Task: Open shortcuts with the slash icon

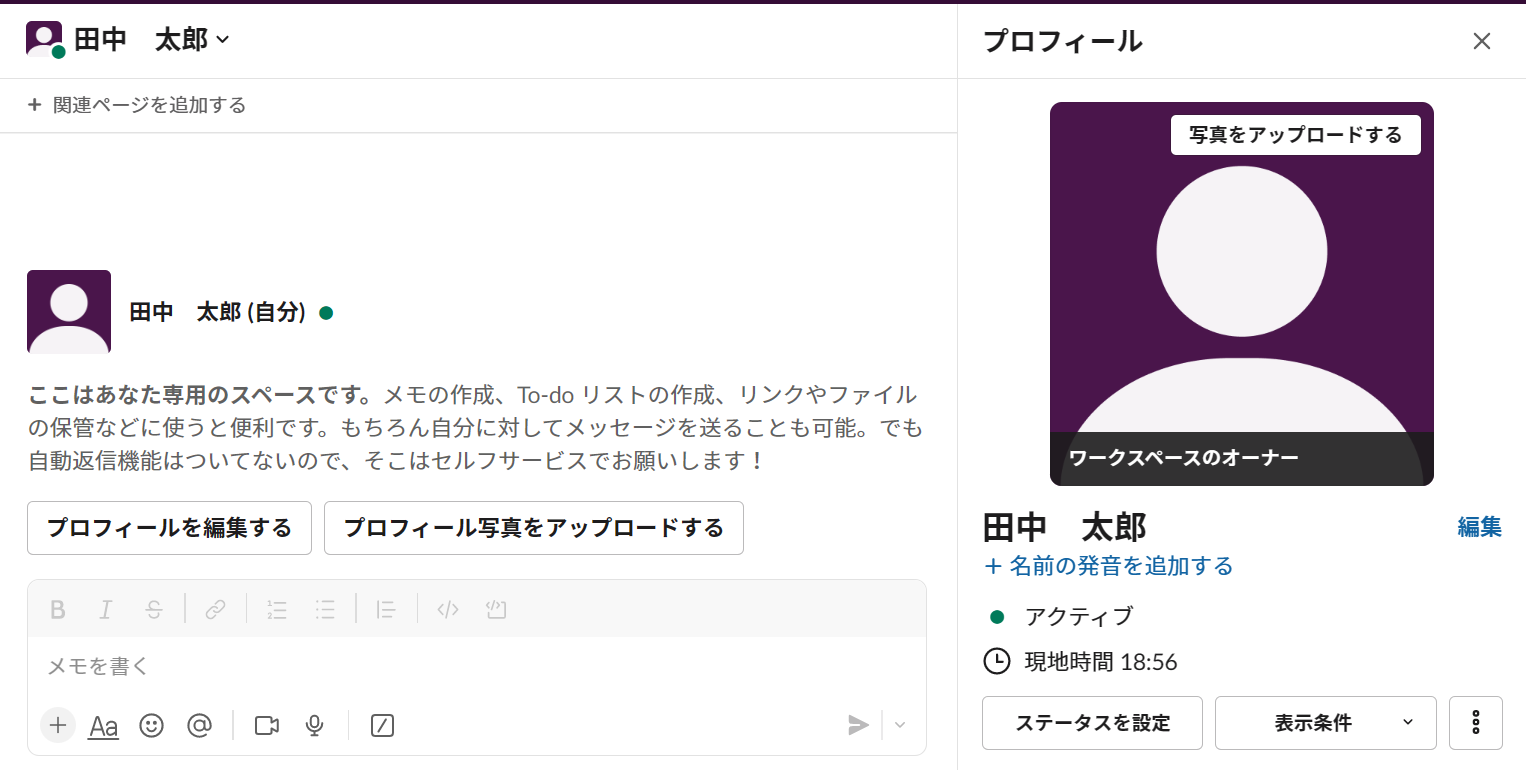Action: (381, 726)
